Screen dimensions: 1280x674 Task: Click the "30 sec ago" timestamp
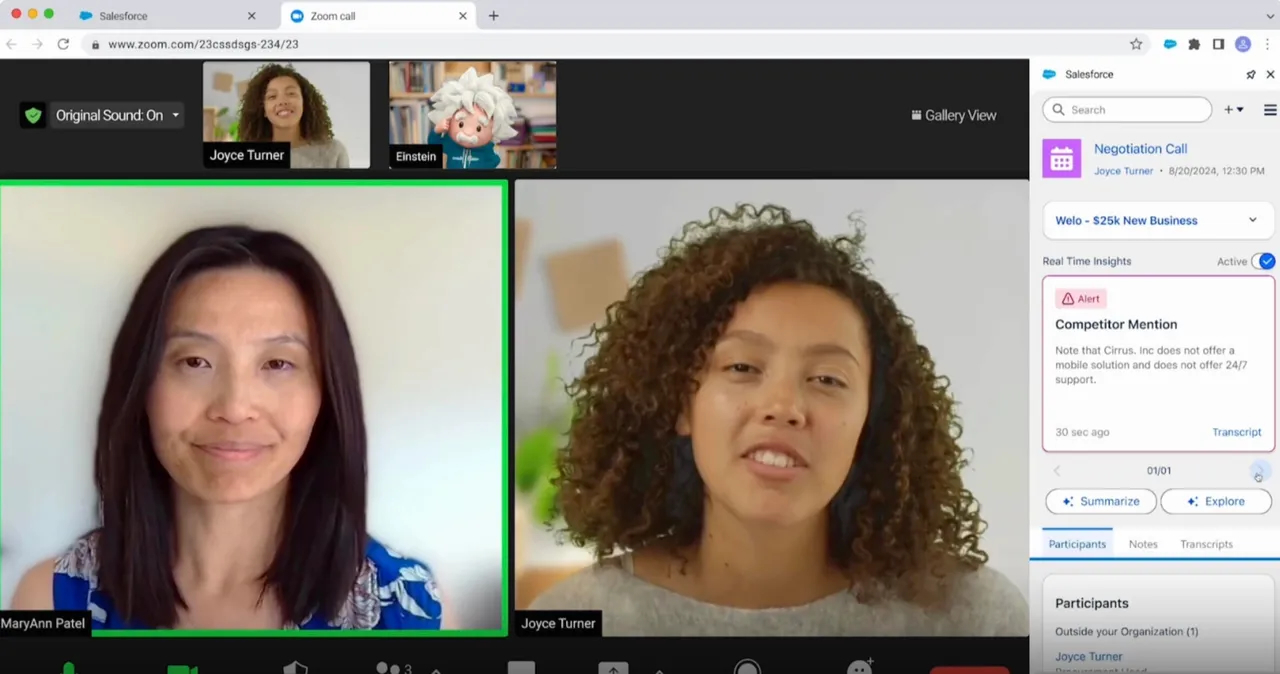click(x=1082, y=432)
